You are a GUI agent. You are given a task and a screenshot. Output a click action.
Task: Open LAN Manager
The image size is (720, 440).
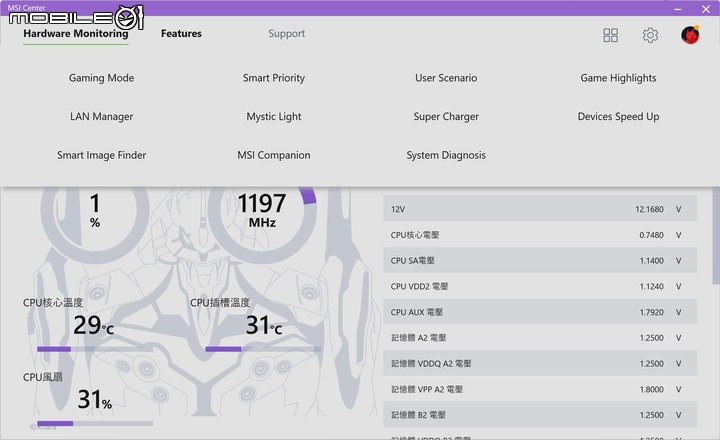[x=101, y=117]
